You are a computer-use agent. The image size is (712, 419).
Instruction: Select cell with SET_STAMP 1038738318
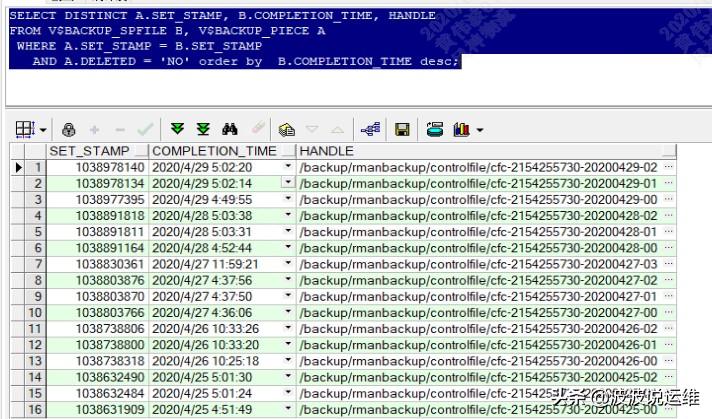[x=98, y=361]
